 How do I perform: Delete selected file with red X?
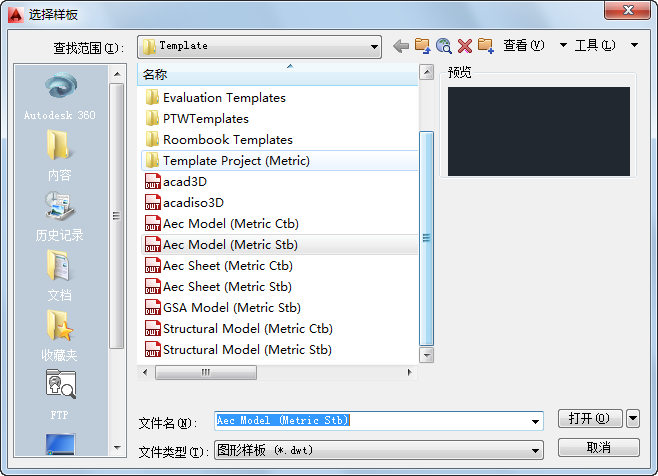click(x=465, y=46)
